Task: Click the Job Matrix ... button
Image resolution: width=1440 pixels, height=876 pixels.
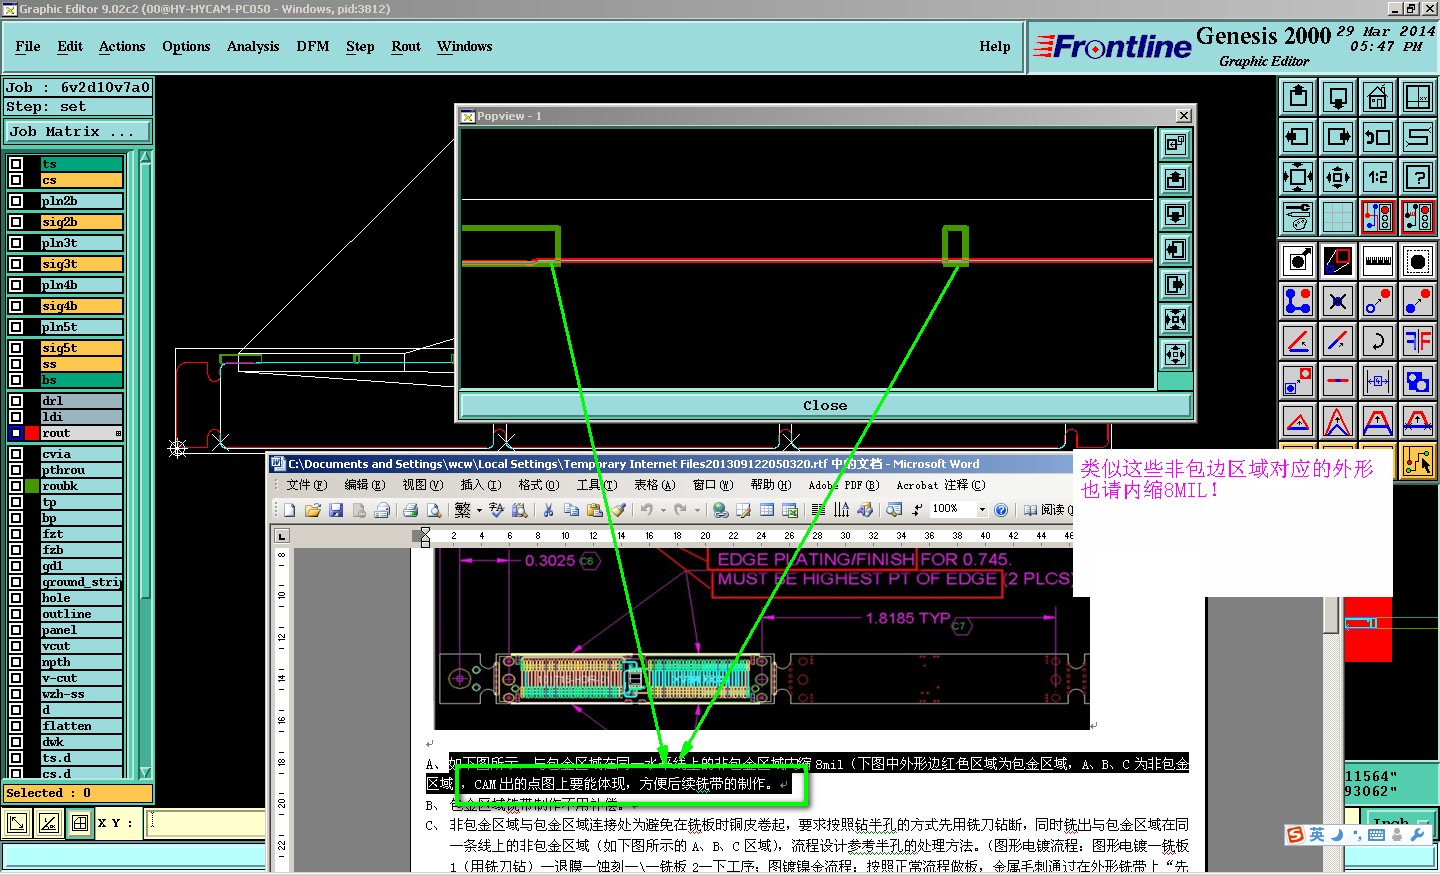Action: pyautogui.click(x=78, y=131)
